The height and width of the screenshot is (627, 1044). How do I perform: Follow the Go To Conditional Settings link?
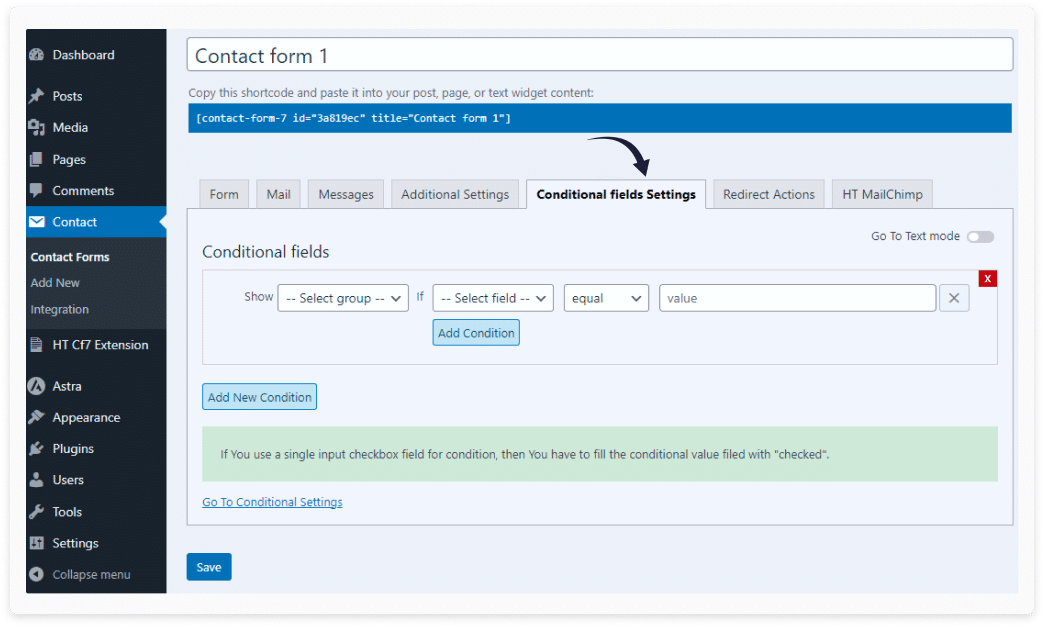click(x=272, y=502)
